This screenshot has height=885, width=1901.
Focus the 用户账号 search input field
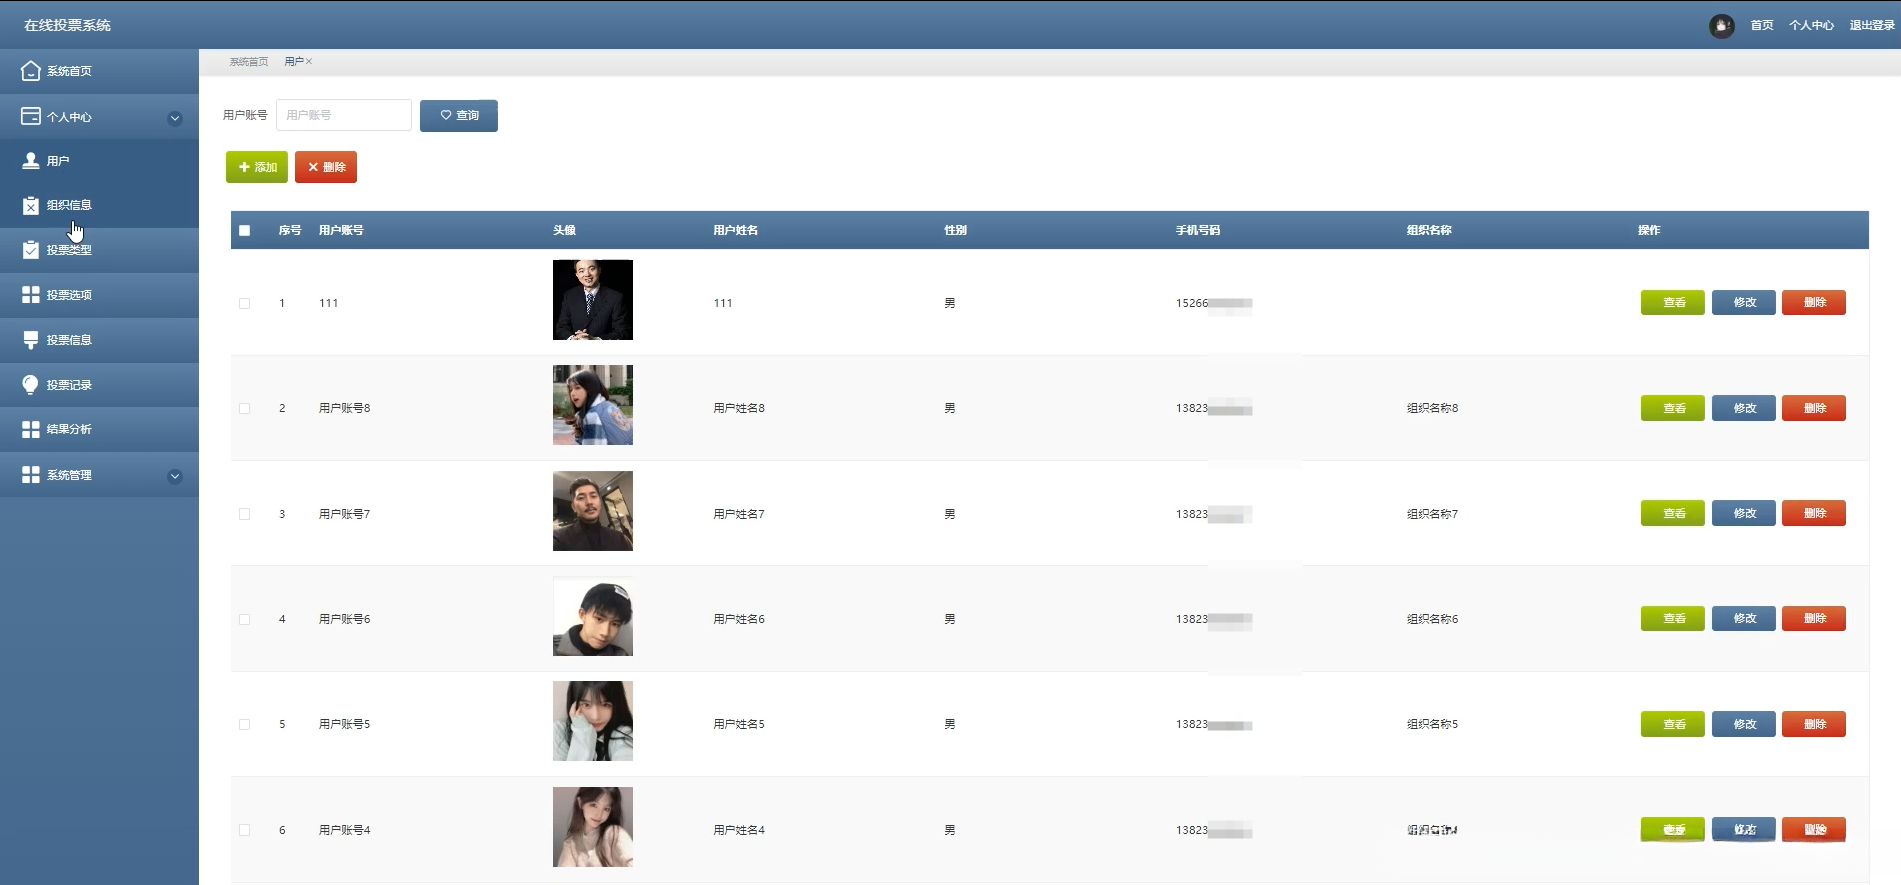(344, 115)
